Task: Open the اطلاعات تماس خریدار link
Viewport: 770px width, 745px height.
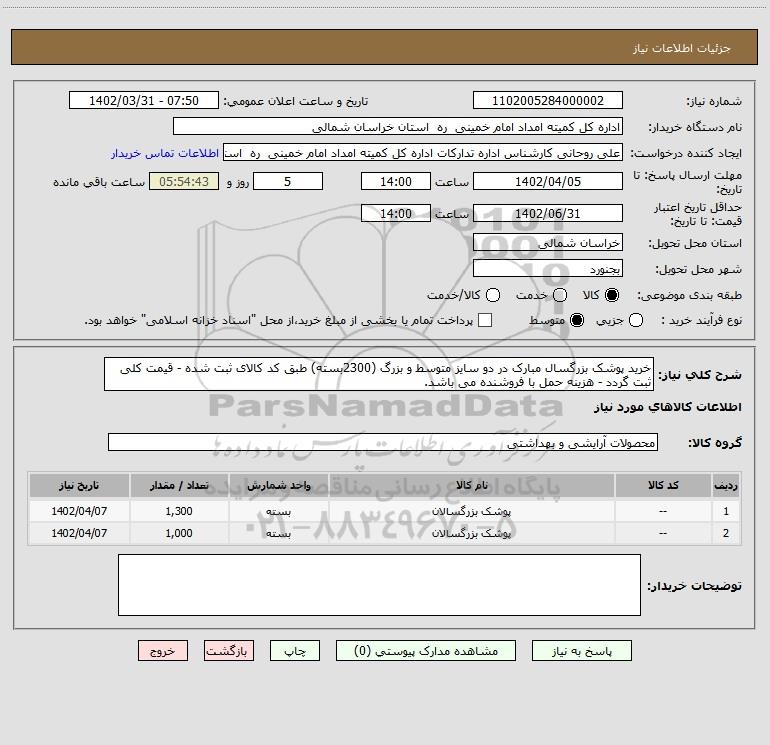Action: click(165, 153)
